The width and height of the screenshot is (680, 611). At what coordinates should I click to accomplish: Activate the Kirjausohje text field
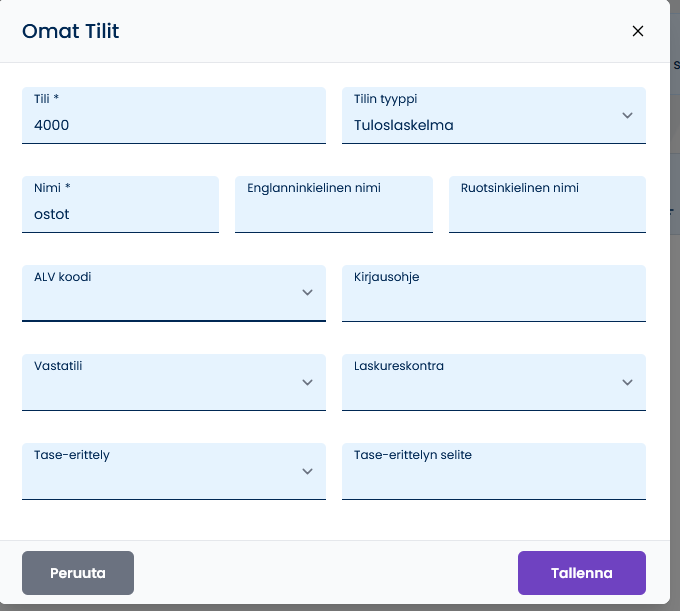[494, 293]
